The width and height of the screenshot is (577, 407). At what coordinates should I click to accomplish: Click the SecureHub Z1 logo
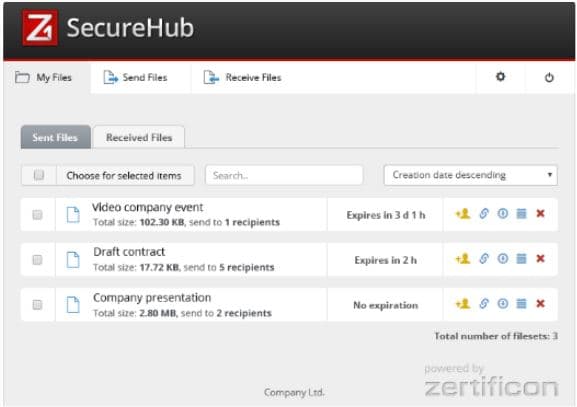tap(40, 28)
